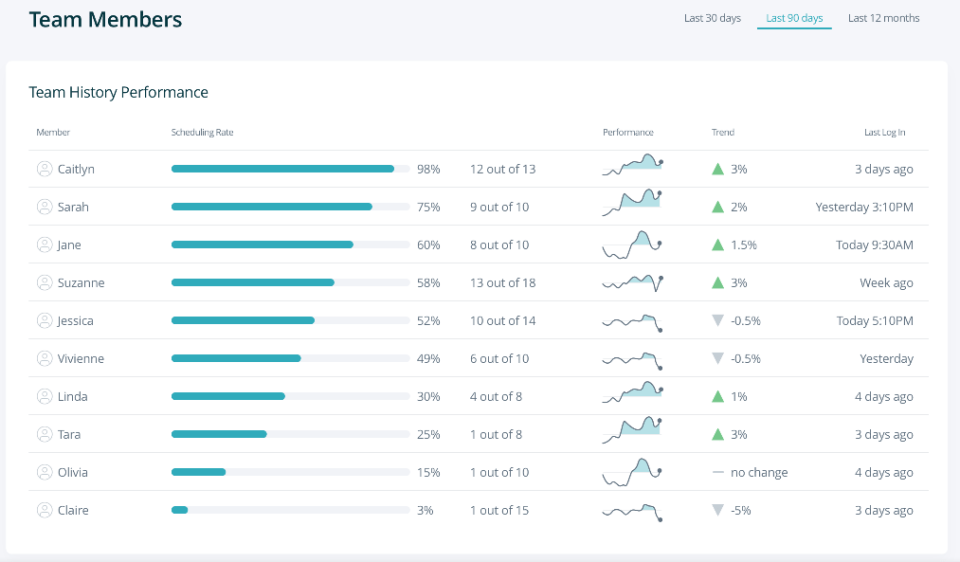Image resolution: width=960 pixels, height=562 pixels.
Task: Click the down-trend arrow in Claire's row
Action: [x=717, y=510]
